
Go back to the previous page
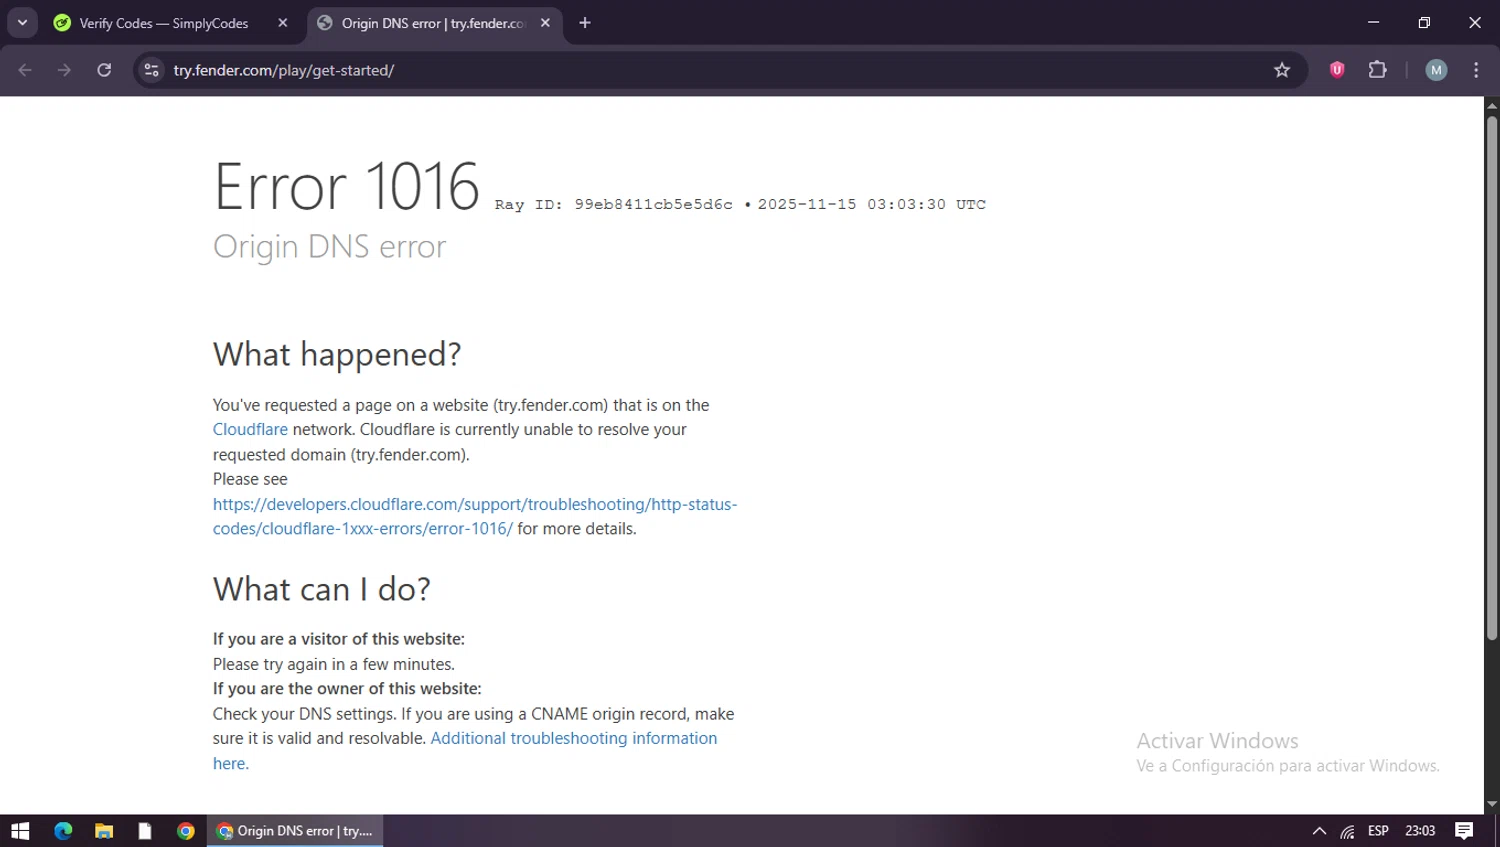pyautogui.click(x=25, y=70)
